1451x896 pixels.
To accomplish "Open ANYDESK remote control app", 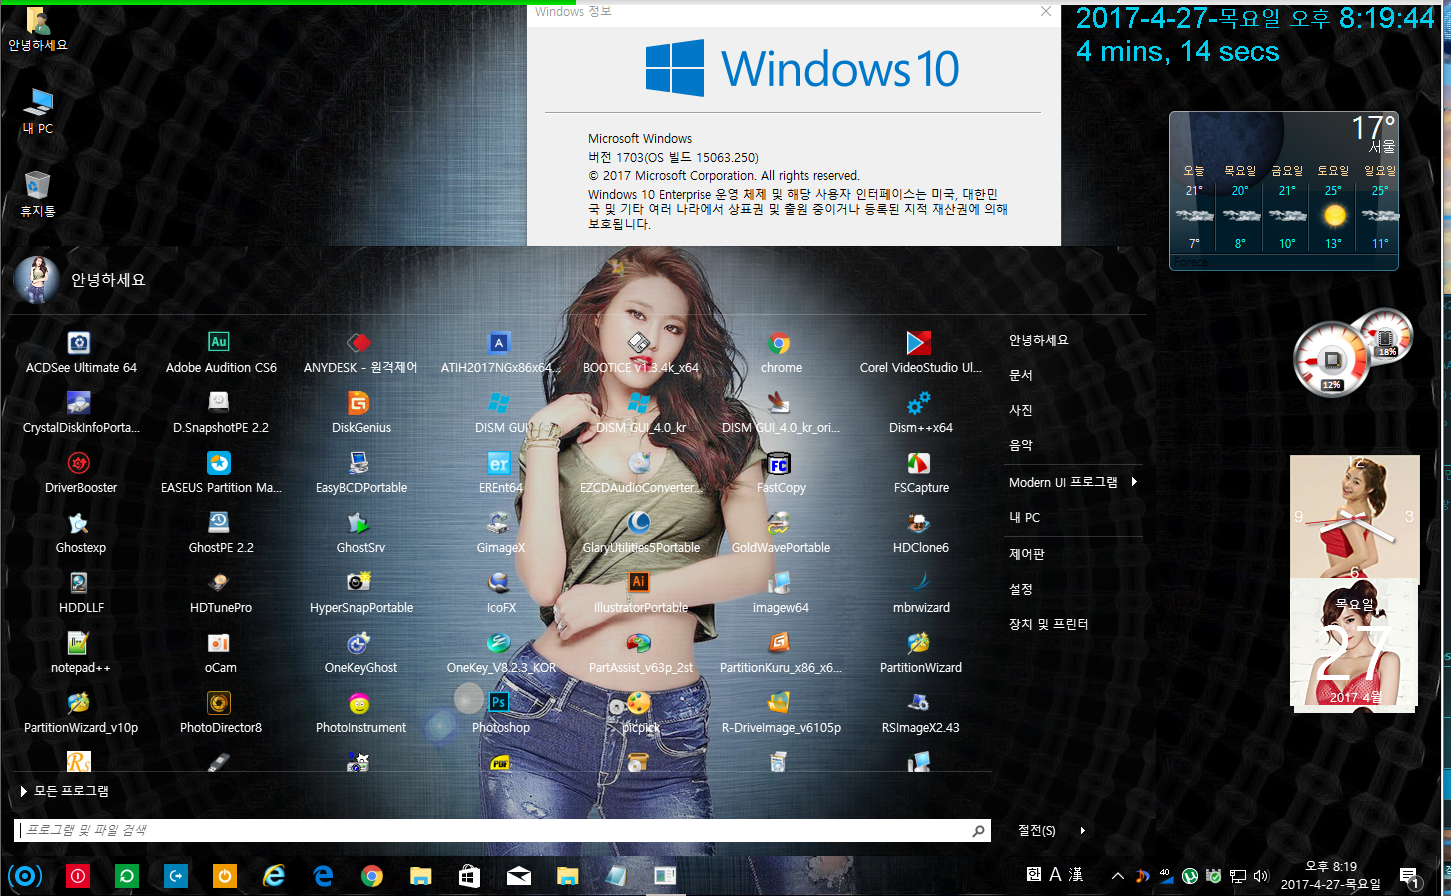I will [361, 354].
